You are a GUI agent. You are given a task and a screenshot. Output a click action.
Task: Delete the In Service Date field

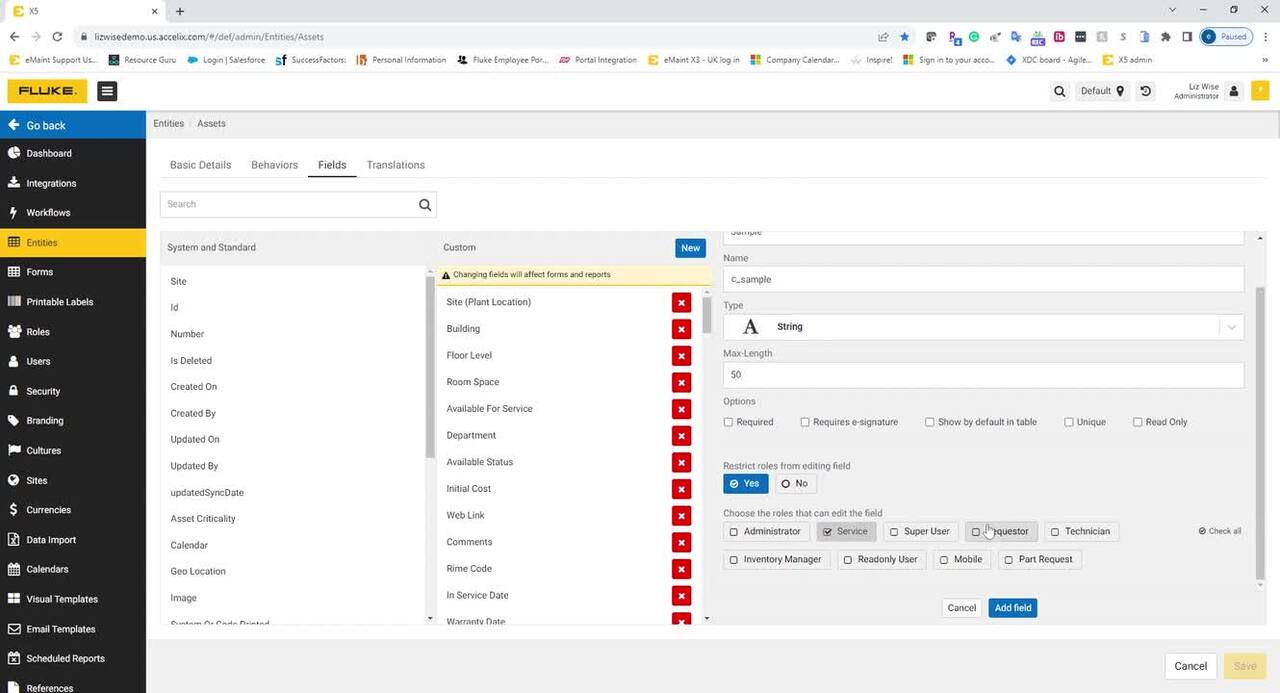[681, 596]
